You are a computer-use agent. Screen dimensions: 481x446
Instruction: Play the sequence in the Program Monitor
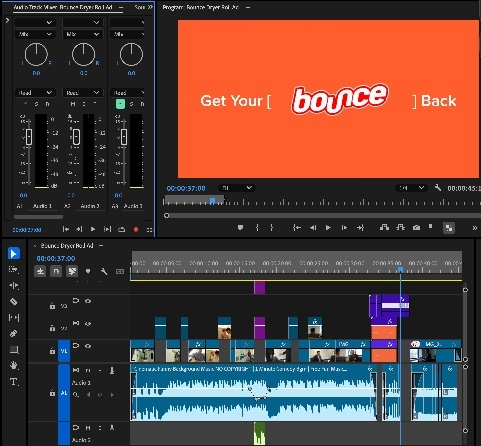click(x=328, y=228)
